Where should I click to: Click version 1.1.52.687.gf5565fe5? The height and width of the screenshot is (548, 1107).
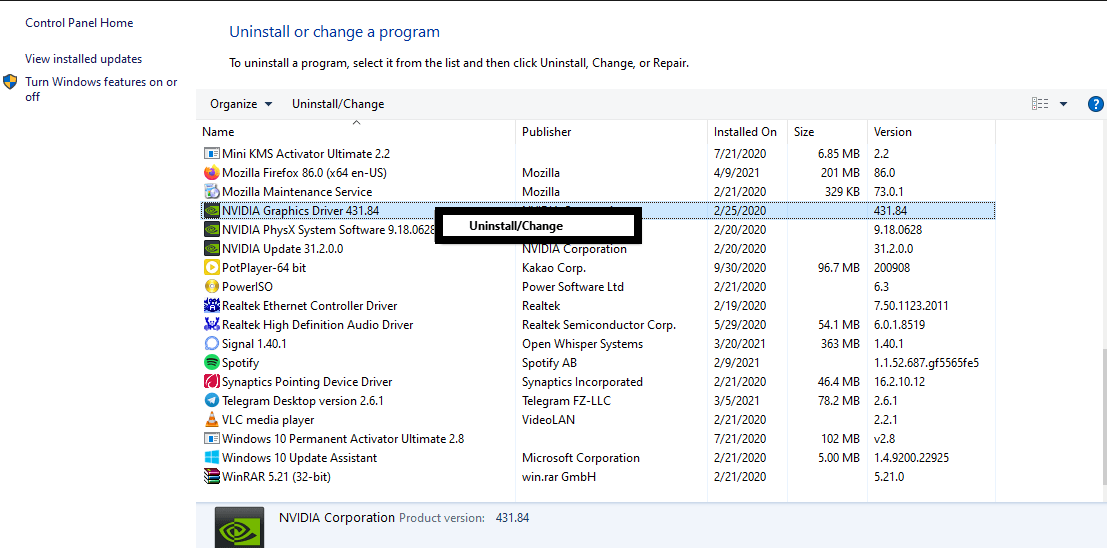tap(926, 363)
